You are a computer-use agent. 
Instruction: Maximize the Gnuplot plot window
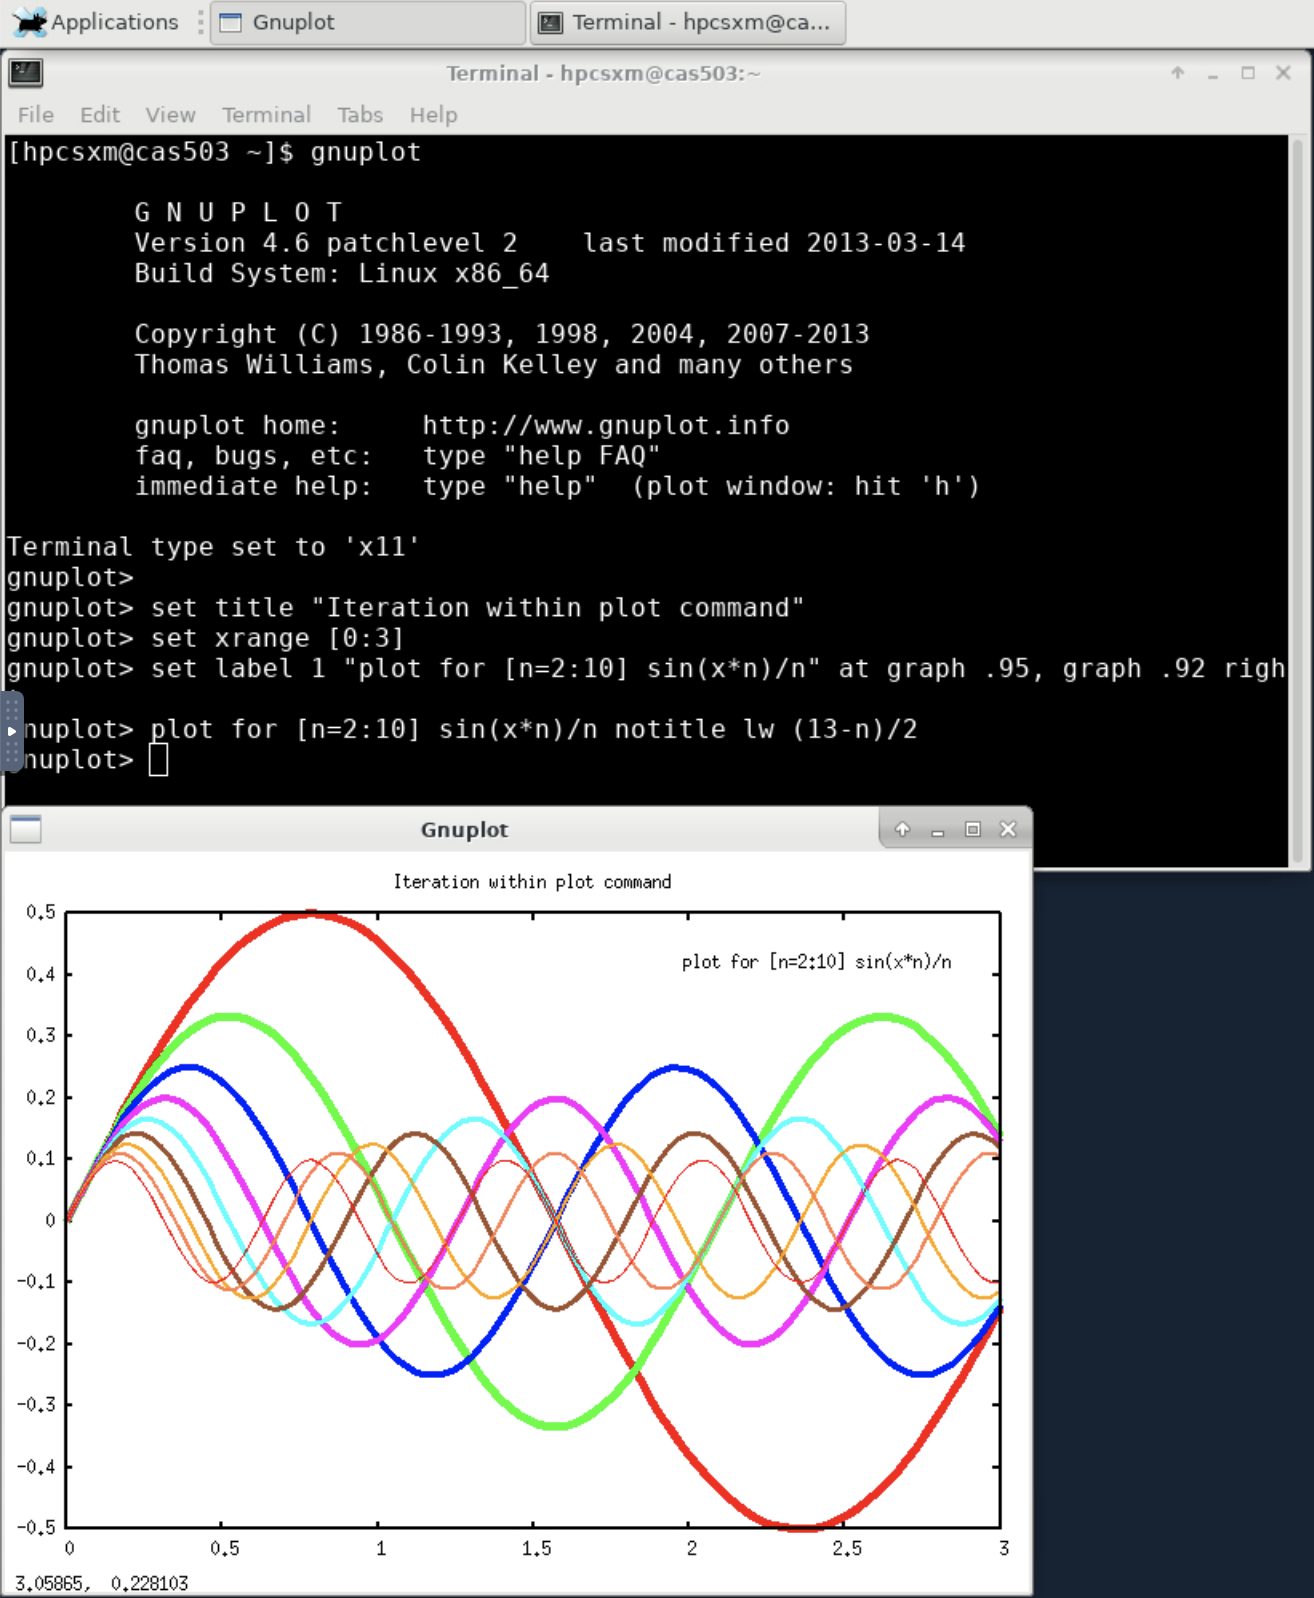(973, 829)
